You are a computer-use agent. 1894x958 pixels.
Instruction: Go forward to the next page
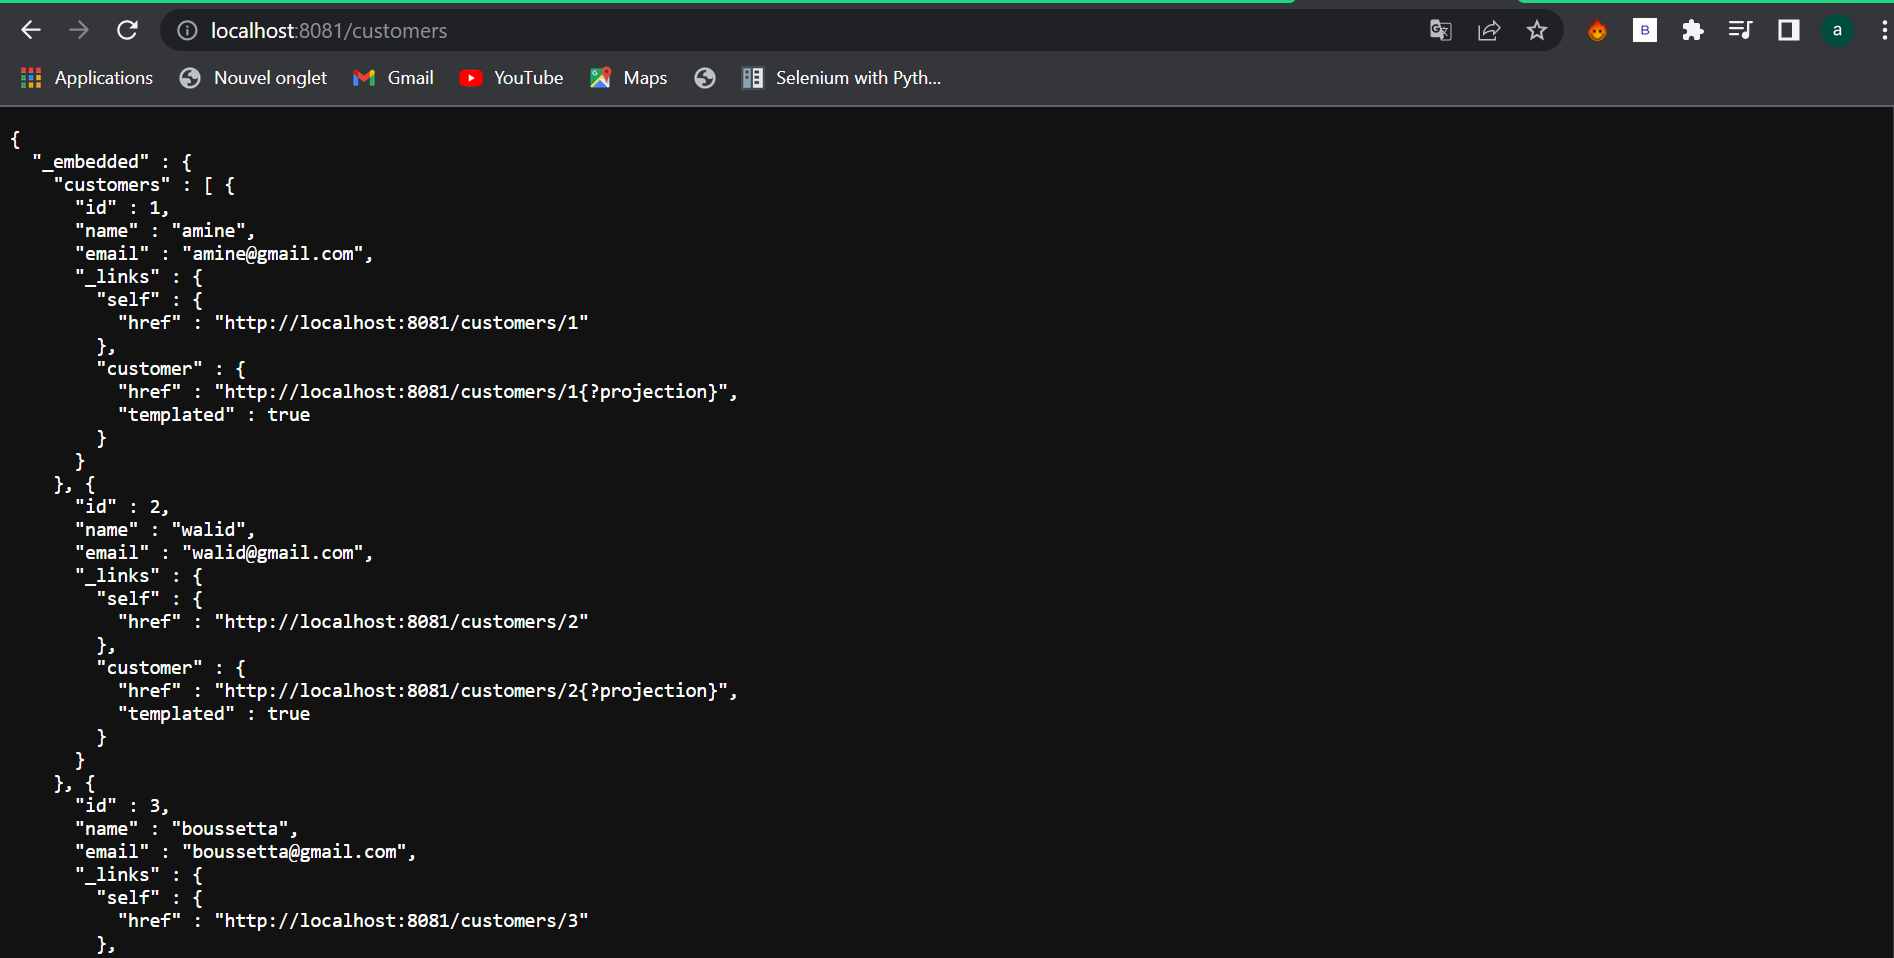click(x=78, y=30)
